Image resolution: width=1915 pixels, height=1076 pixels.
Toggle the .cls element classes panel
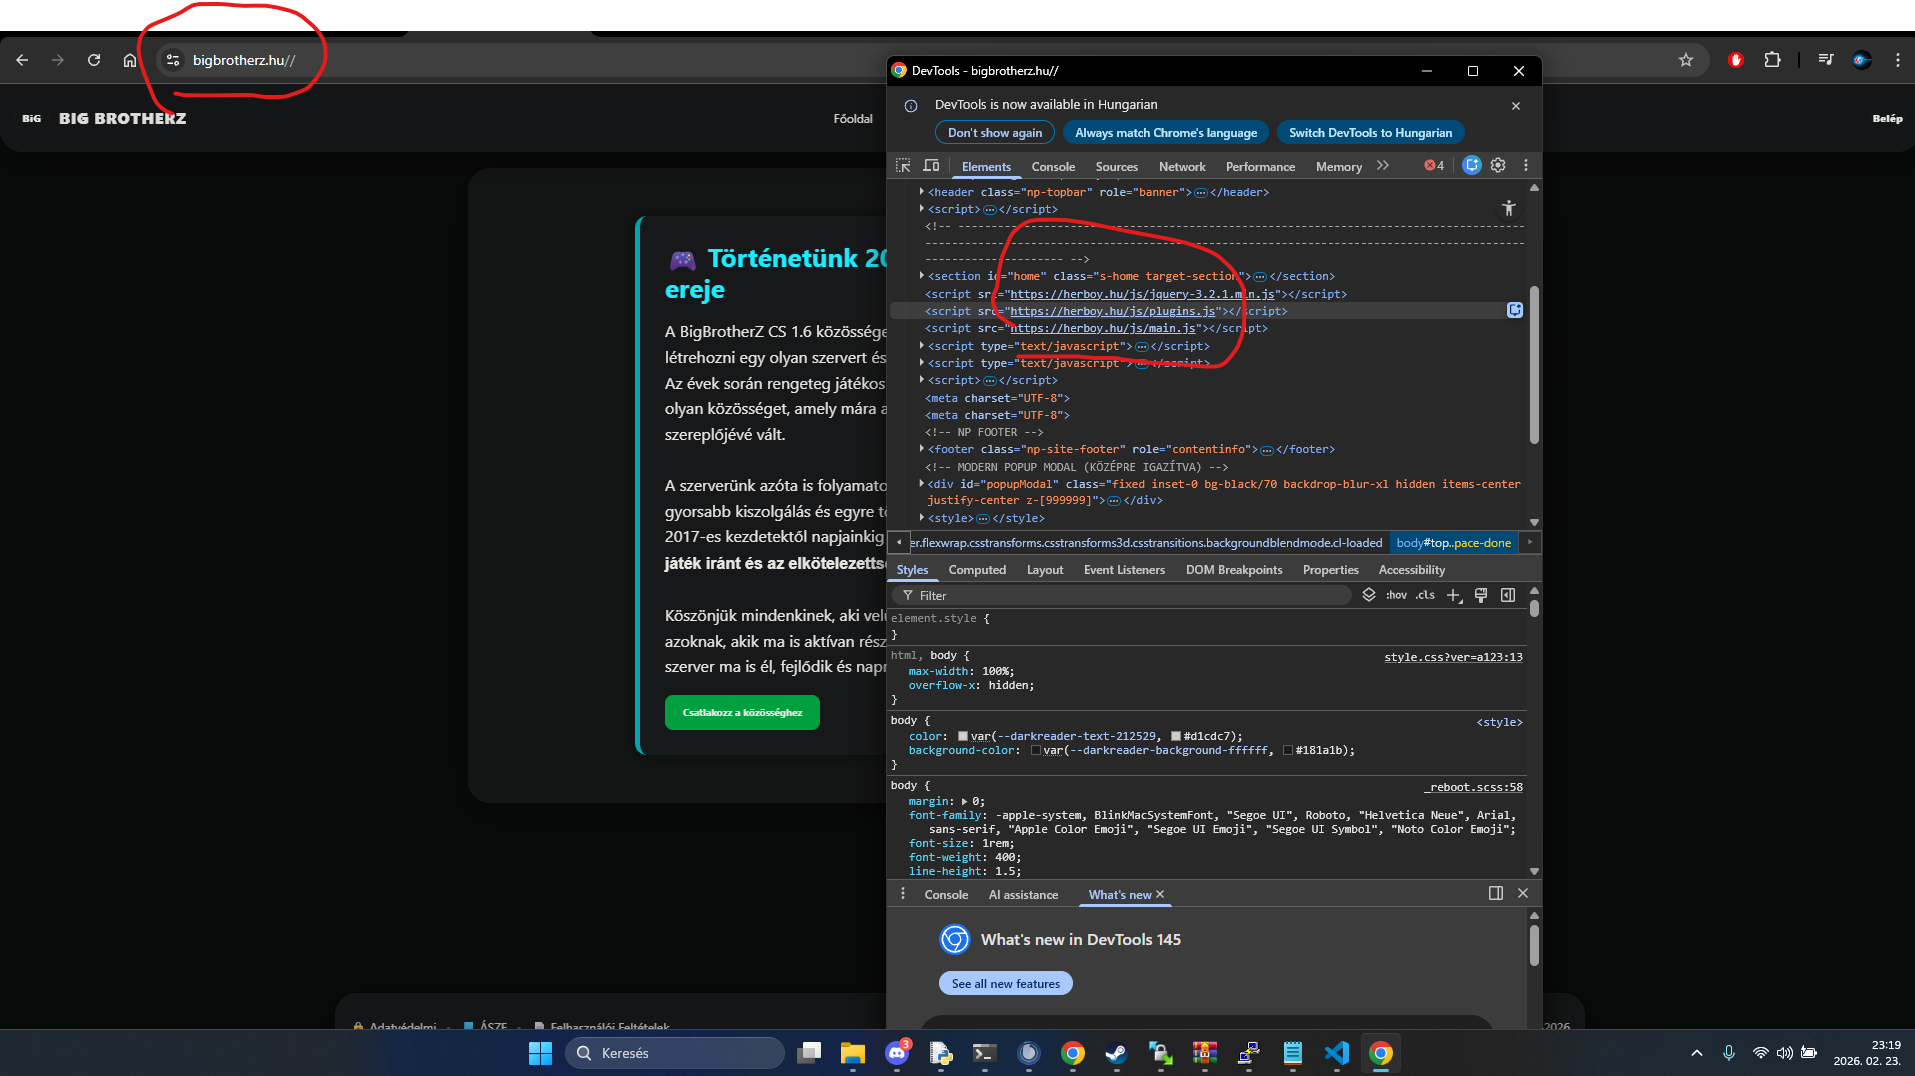[x=1425, y=596]
